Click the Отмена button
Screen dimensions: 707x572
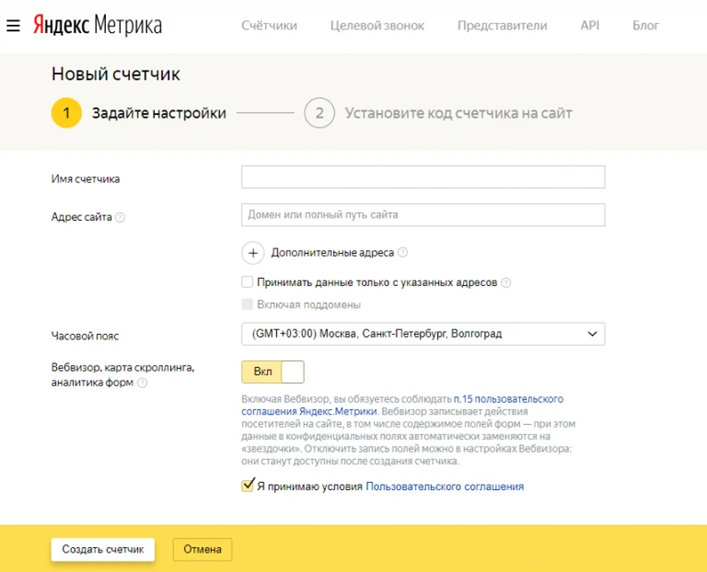pyautogui.click(x=203, y=549)
